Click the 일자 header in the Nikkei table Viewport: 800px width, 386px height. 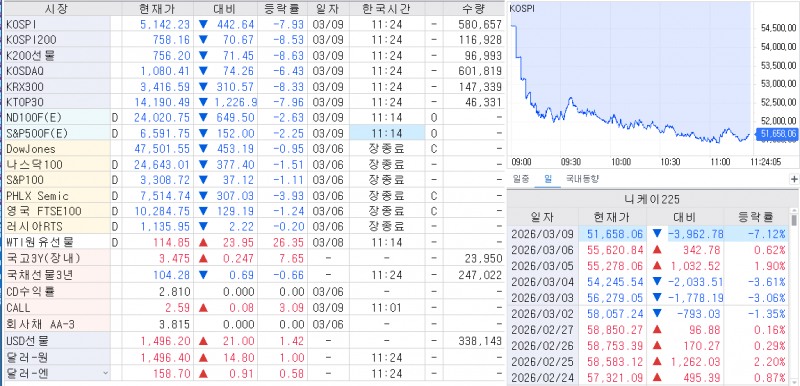pos(542,217)
